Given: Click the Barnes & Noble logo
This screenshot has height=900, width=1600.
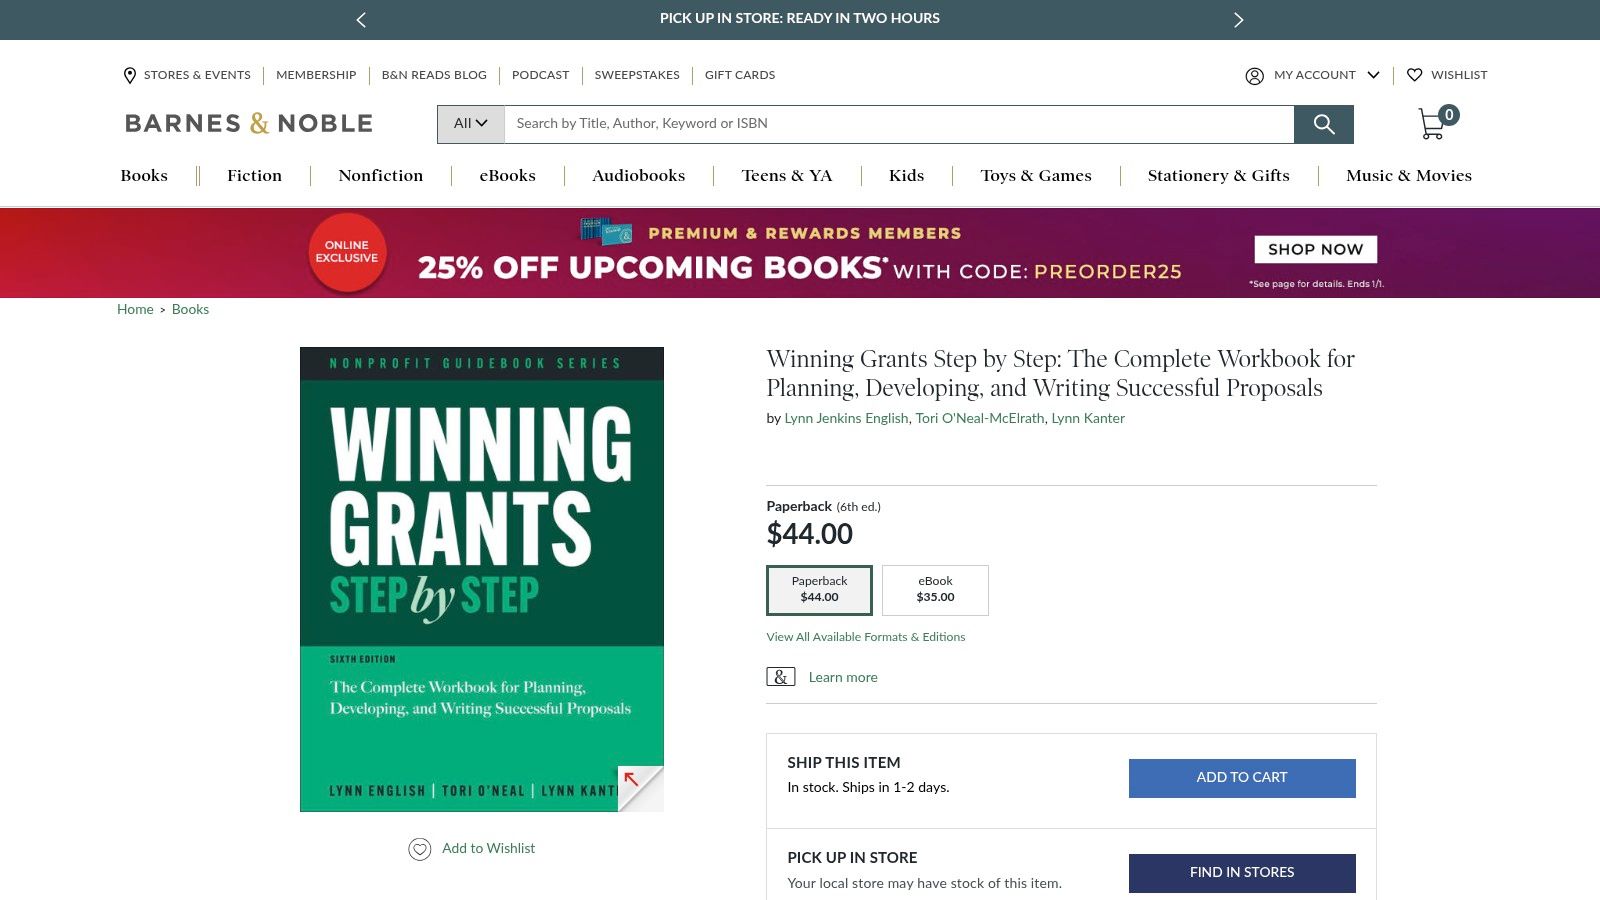Looking at the screenshot, I should pyautogui.click(x=249, y=124).
